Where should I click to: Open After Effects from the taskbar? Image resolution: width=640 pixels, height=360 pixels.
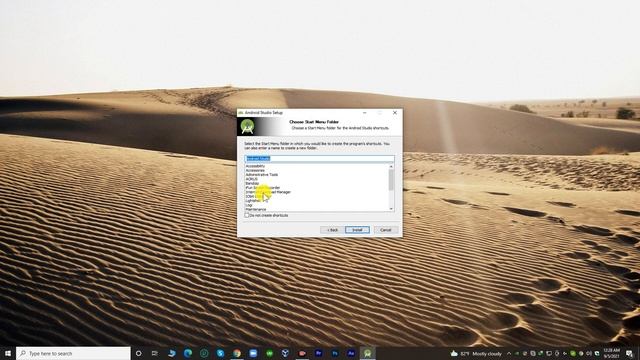(351, 353)
